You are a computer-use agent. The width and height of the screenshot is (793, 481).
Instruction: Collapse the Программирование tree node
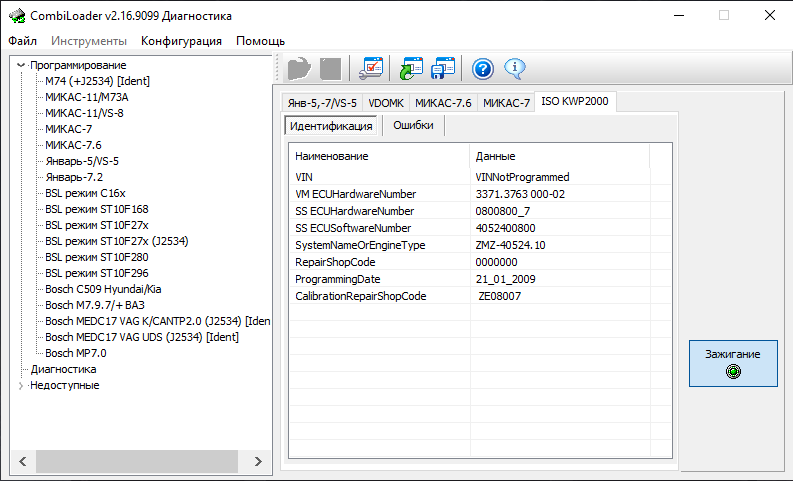21,65
